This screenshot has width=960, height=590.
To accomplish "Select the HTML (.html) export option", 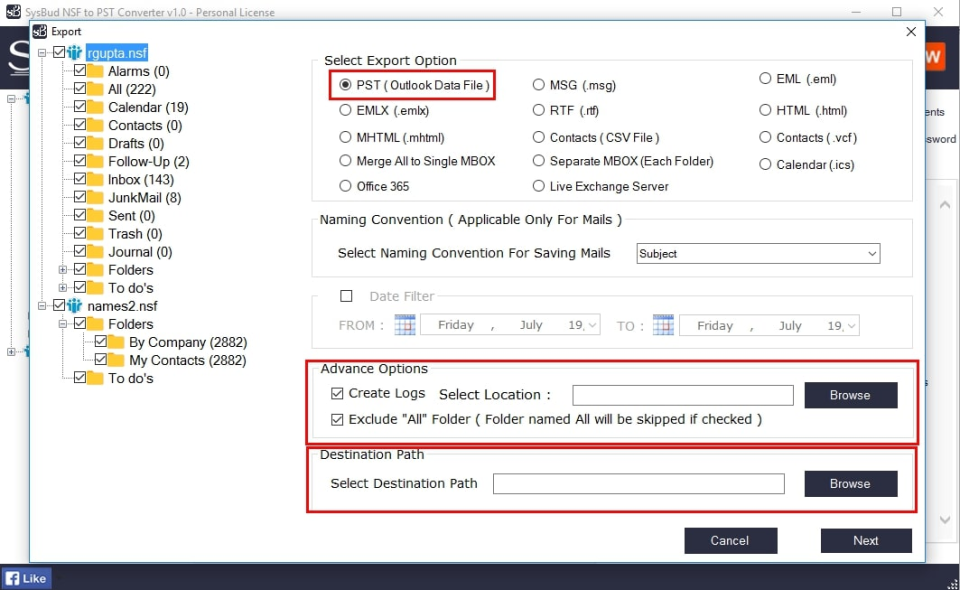I will pyautogui.click(x=765, y=110).
